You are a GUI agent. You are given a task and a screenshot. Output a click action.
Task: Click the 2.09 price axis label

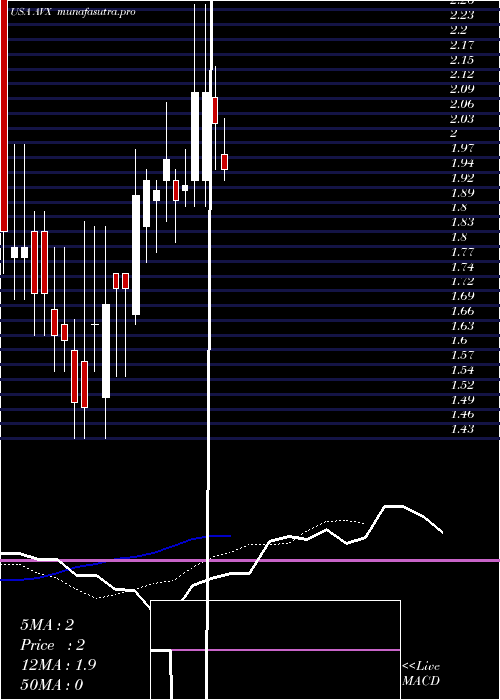[x=462, y=88]
